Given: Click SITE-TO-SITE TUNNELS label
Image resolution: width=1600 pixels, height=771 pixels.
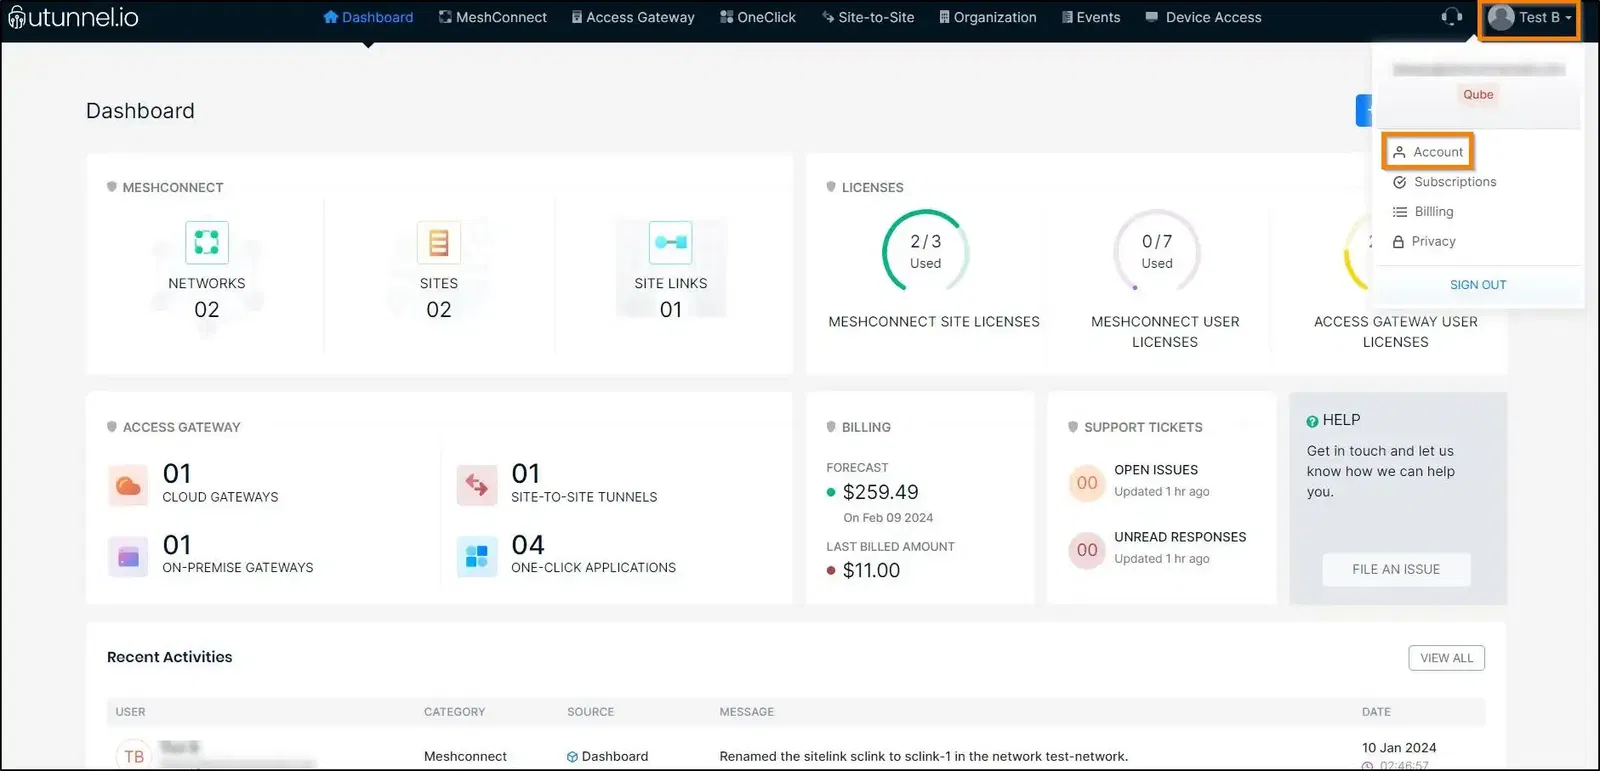Looking at the screenshot, I should pos(584,497).
